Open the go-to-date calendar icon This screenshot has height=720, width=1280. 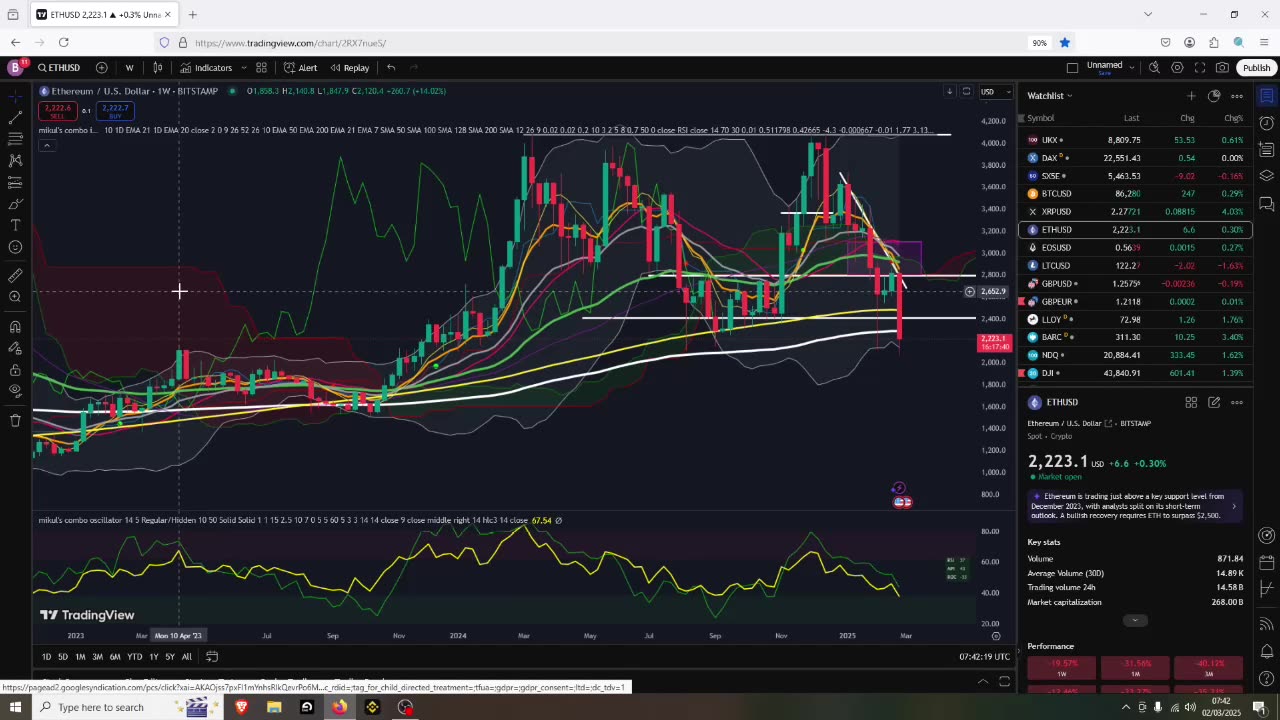point(212,657)
